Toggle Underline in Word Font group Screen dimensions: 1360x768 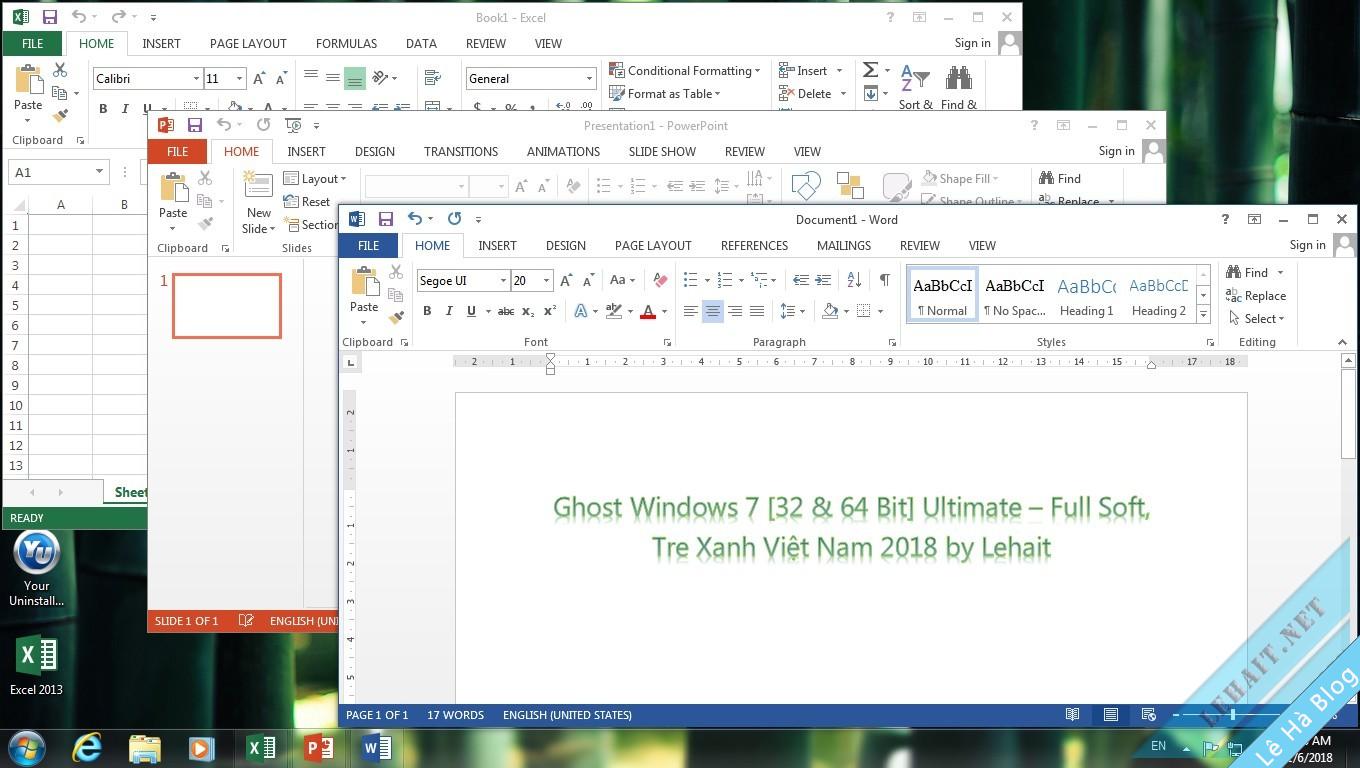(471, 311)
